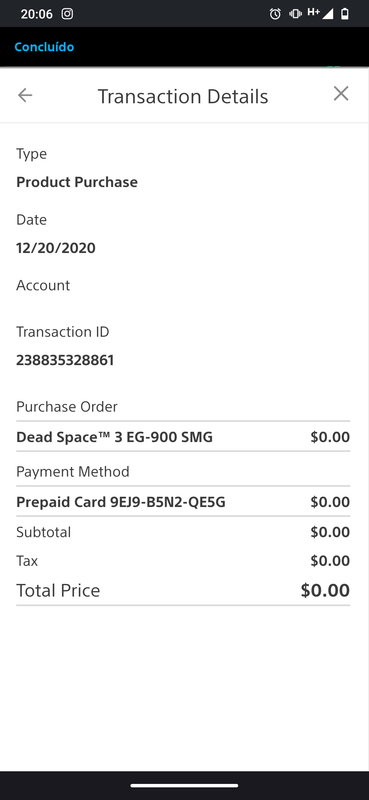The width and height of the screenshot is (369, 800).
Task: Tap the date 12/20/2020
Action: point(56,248)
